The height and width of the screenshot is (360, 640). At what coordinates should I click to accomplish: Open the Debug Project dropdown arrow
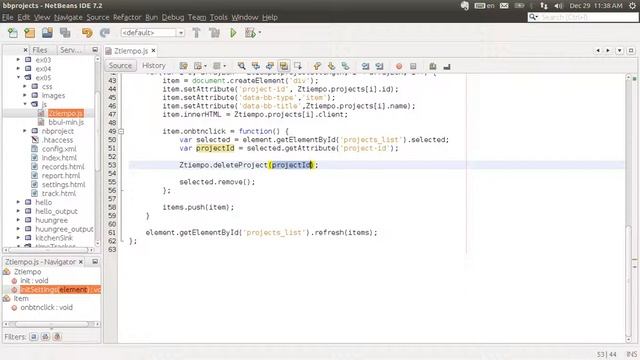click(x=260, y=33)
